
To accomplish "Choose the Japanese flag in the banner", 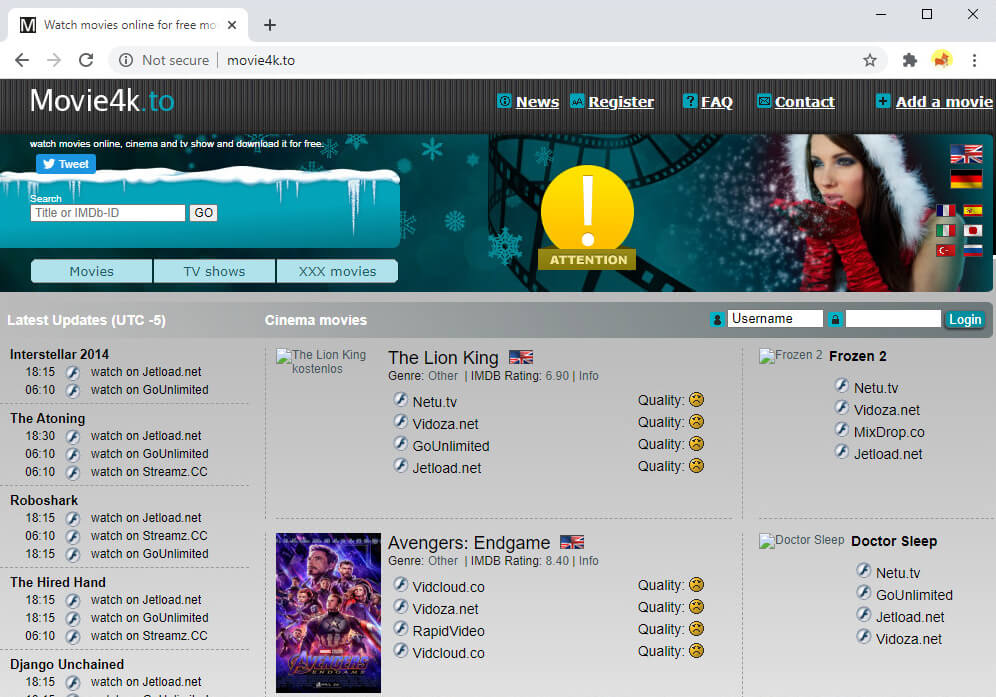I will (972, 230).
